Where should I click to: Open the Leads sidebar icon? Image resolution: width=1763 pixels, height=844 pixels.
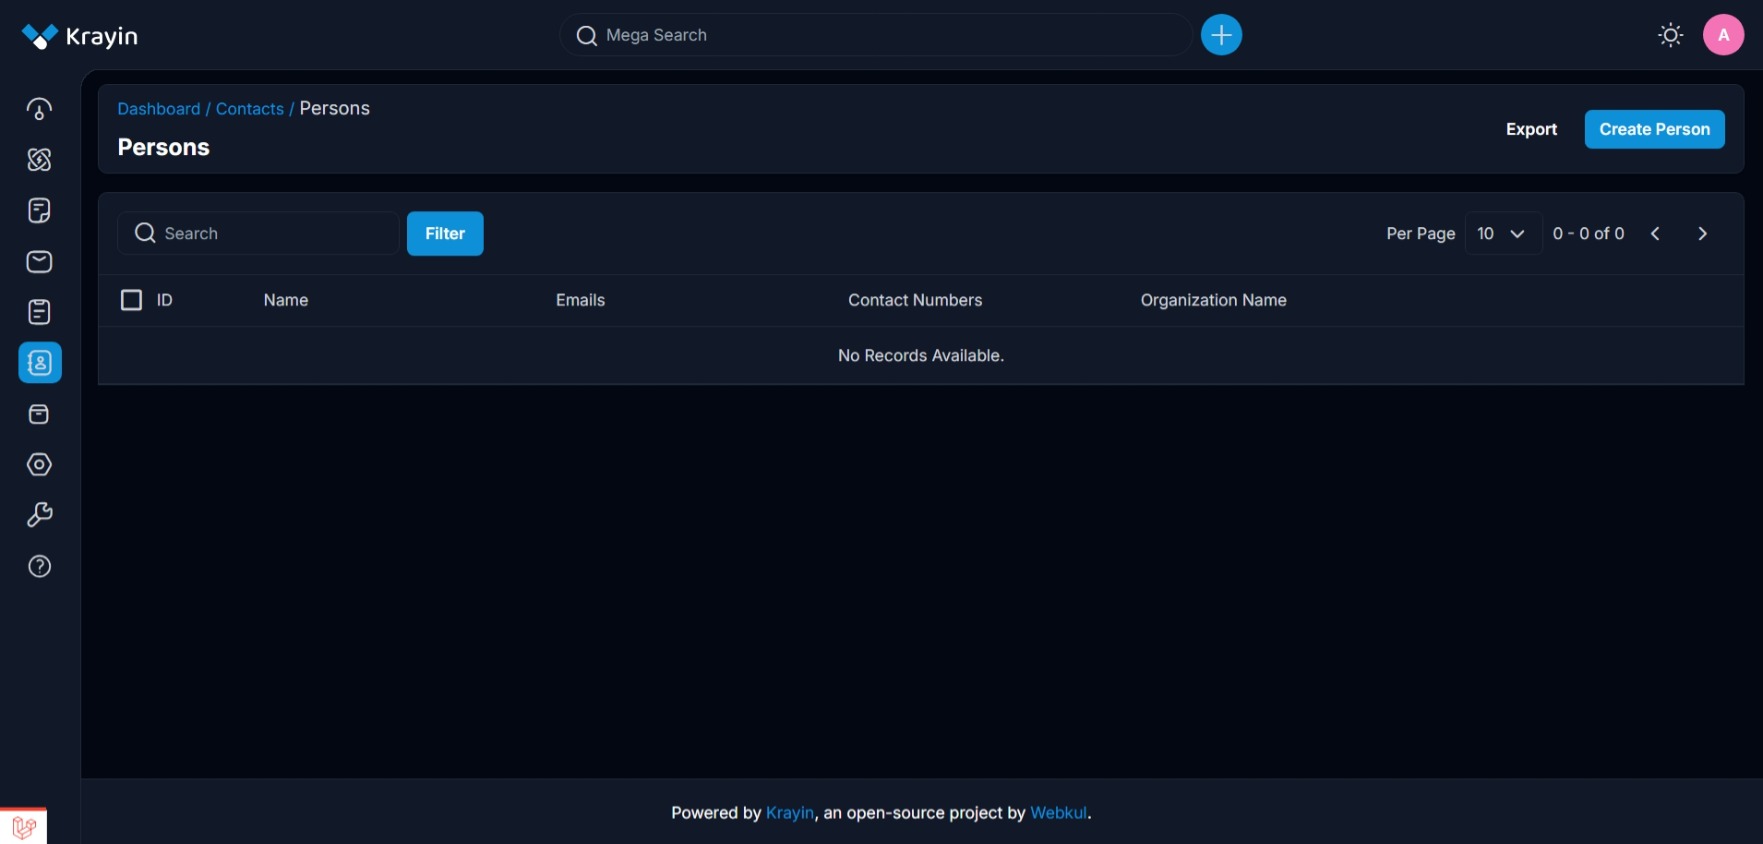point(39,160)
